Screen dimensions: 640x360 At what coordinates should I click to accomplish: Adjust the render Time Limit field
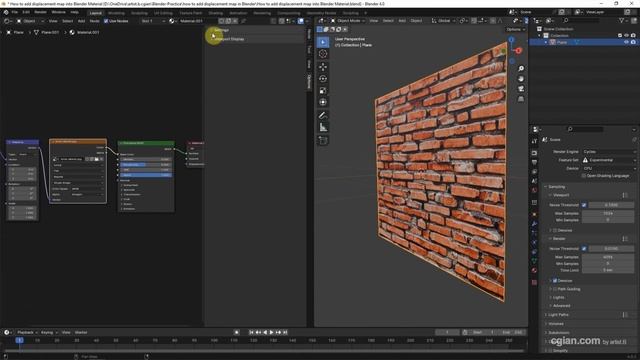[x=608, y=270]
